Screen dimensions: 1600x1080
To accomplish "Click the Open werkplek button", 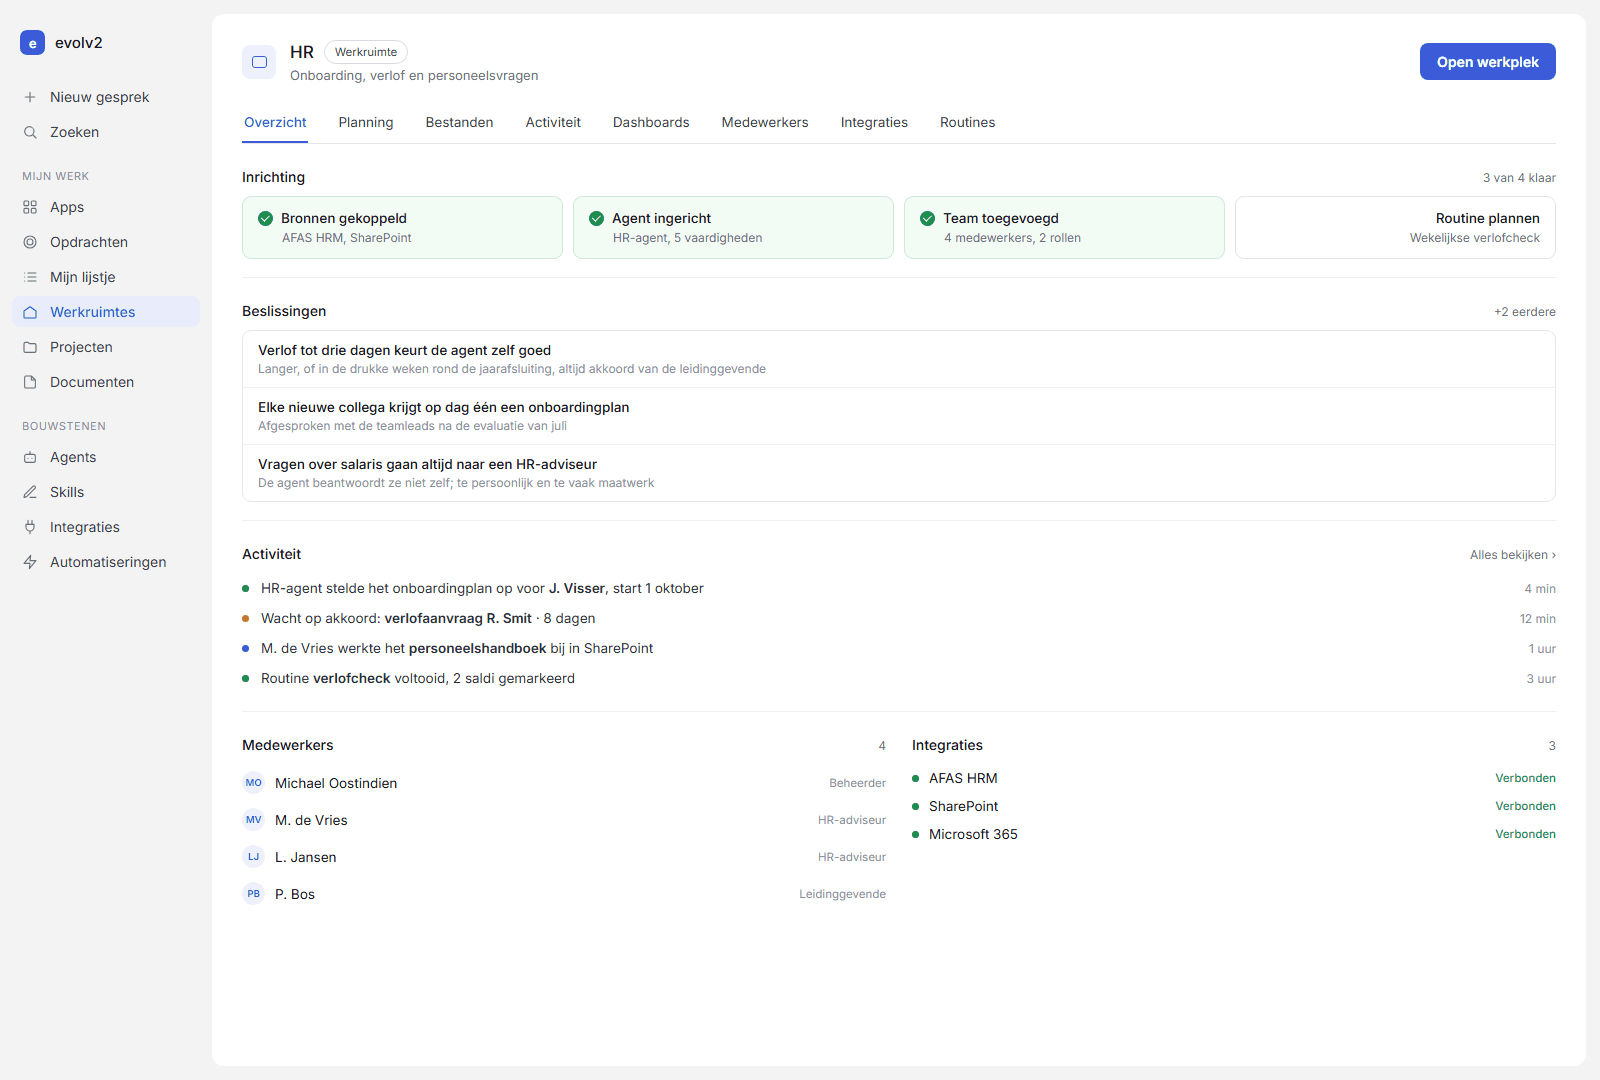I will click(x=1488, y=62).
